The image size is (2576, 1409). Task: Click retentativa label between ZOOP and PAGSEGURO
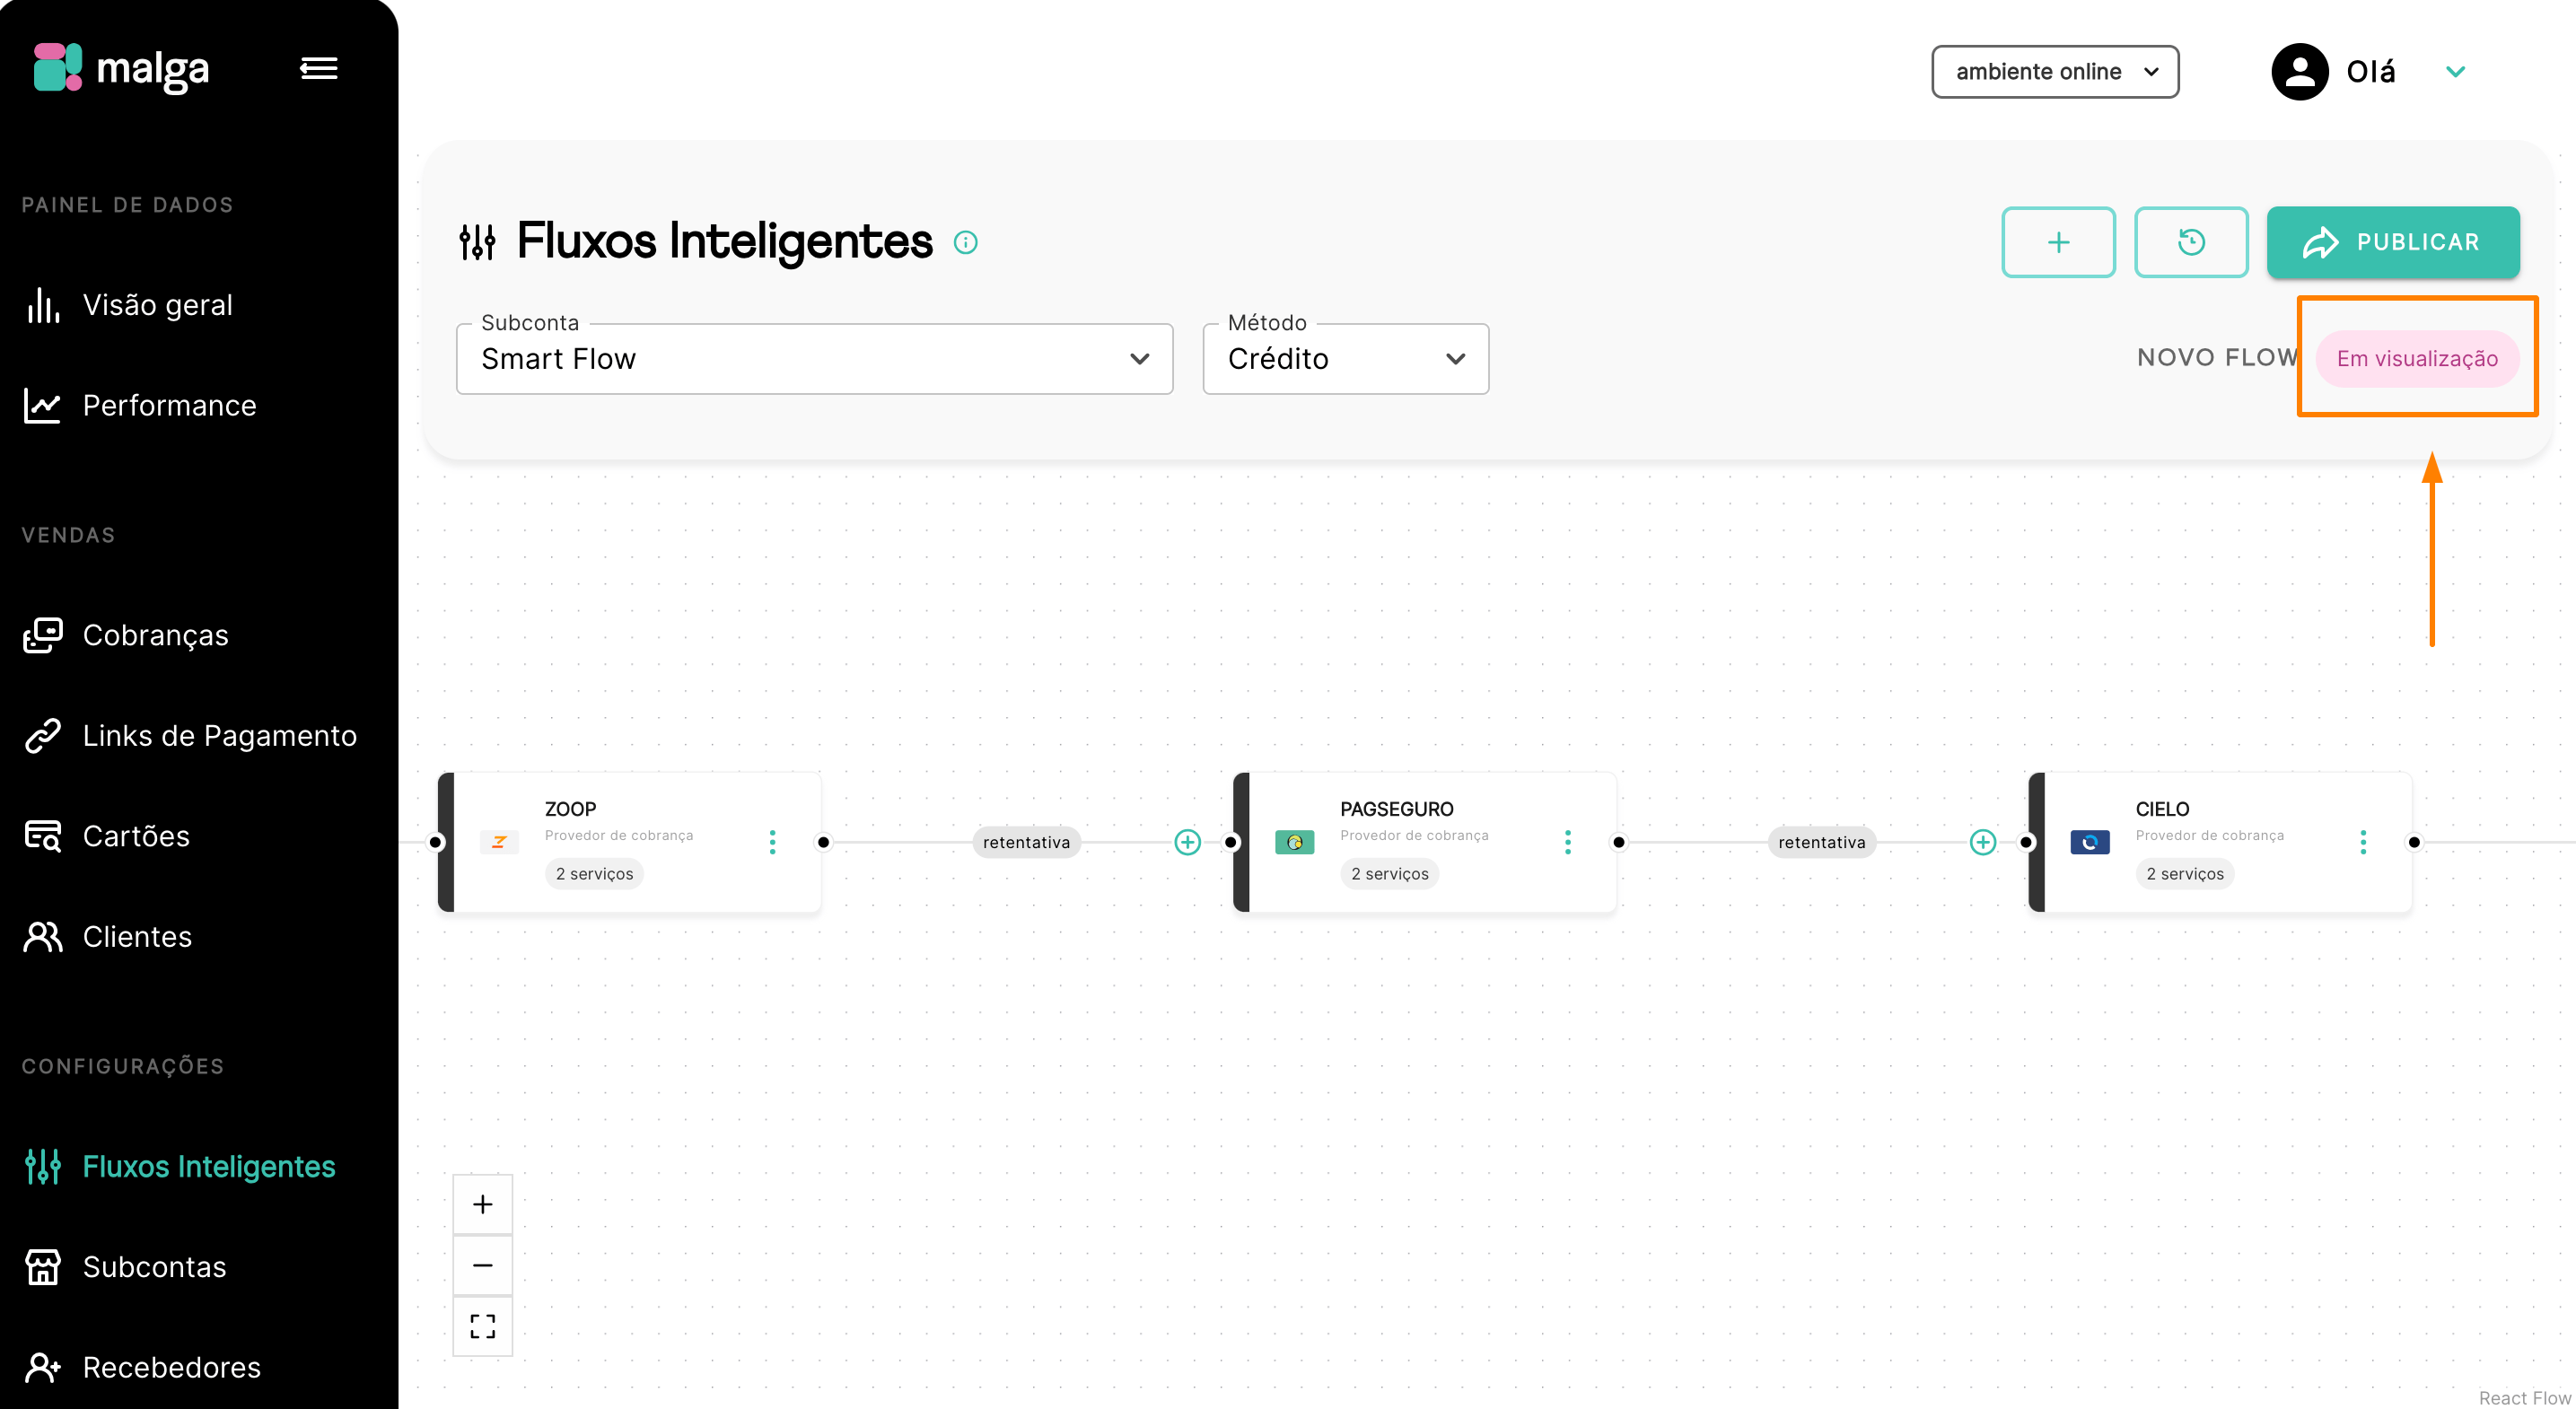(x=1026, y=842)
